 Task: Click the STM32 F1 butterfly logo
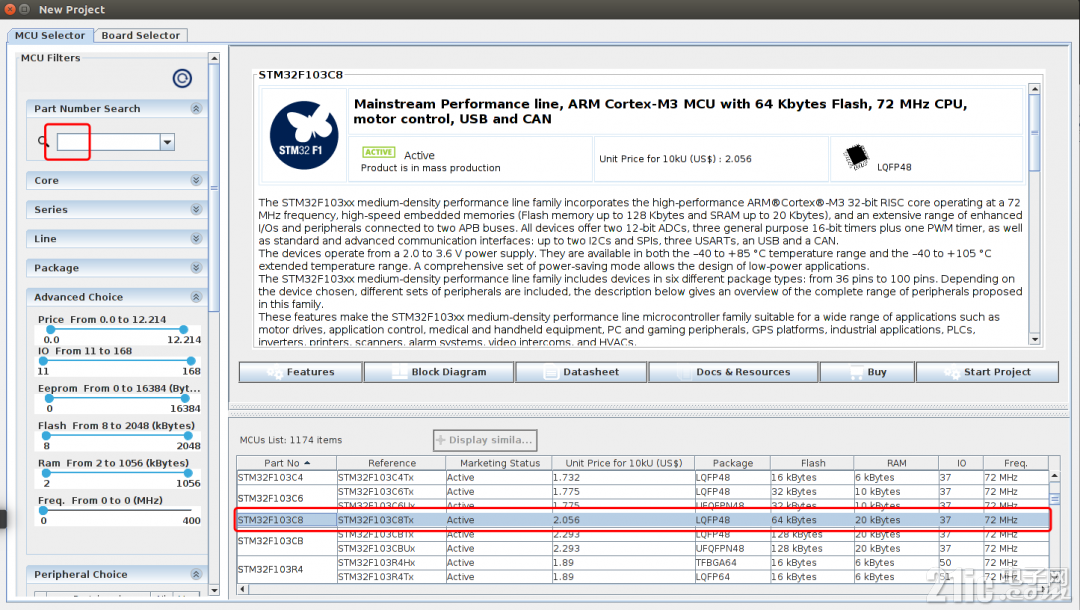[x=304, y=136]
